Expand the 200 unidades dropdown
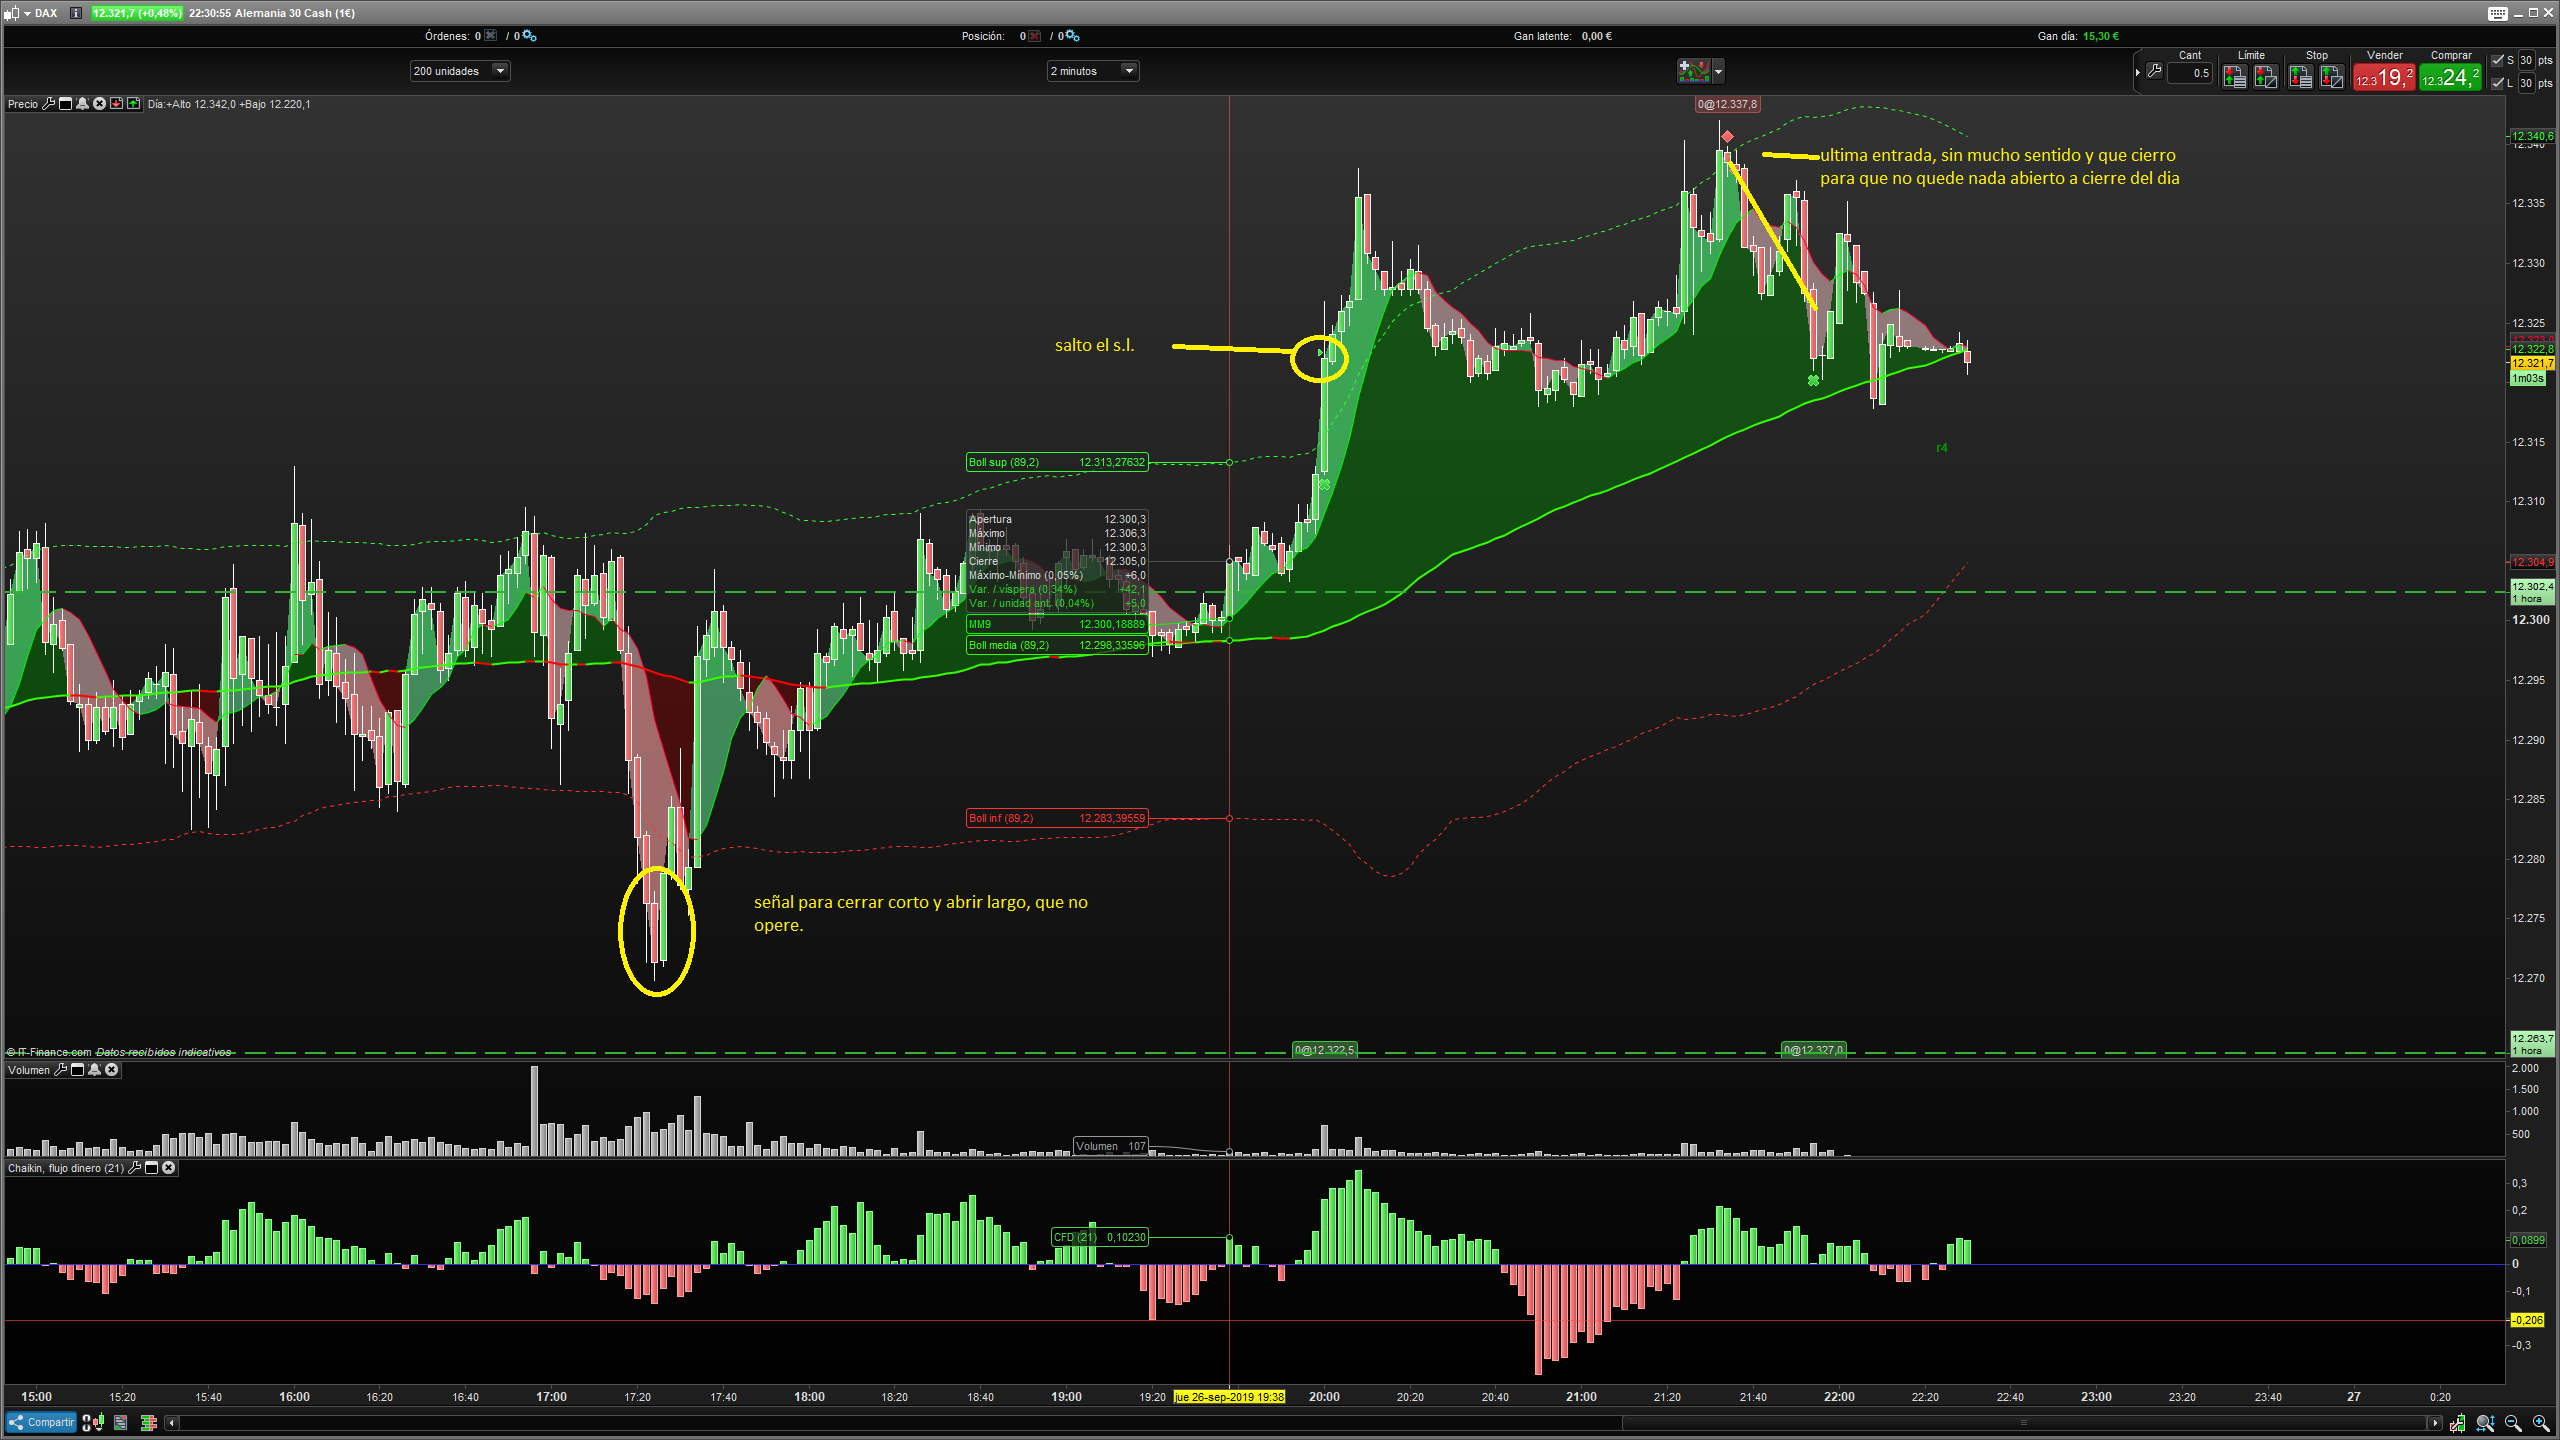The height and width of the screenshot is (1440, 2560). pos(500,71)
